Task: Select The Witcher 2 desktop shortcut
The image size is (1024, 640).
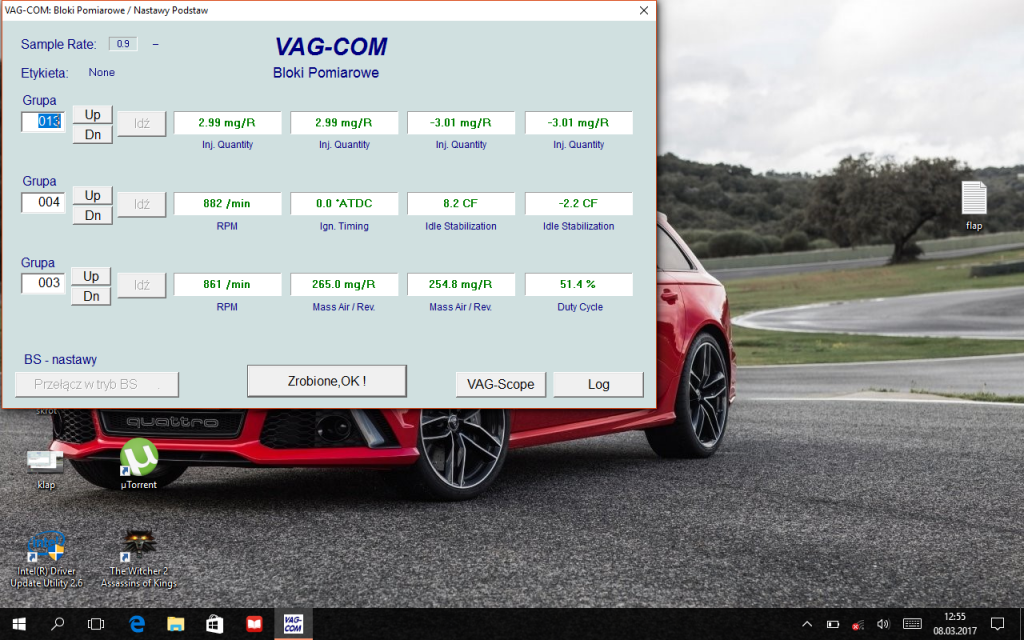Action: tap(138, 560)
